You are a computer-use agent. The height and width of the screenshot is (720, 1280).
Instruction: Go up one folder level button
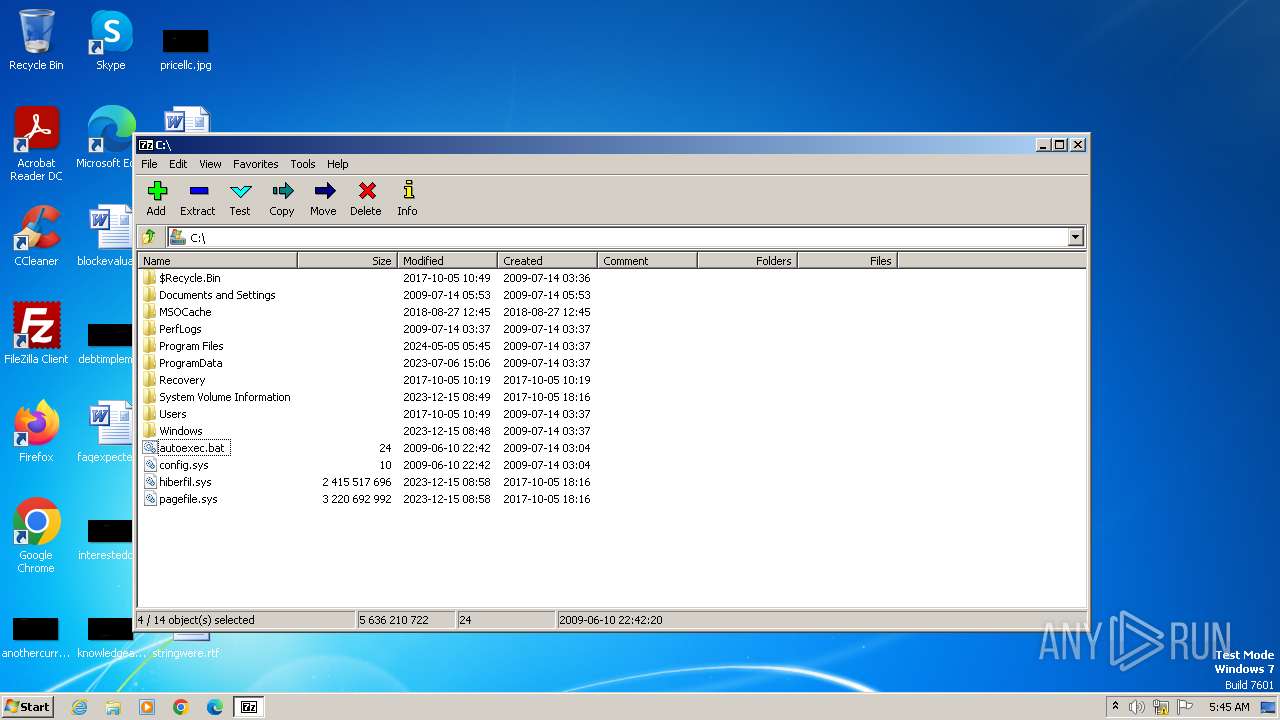pos(149,237)
